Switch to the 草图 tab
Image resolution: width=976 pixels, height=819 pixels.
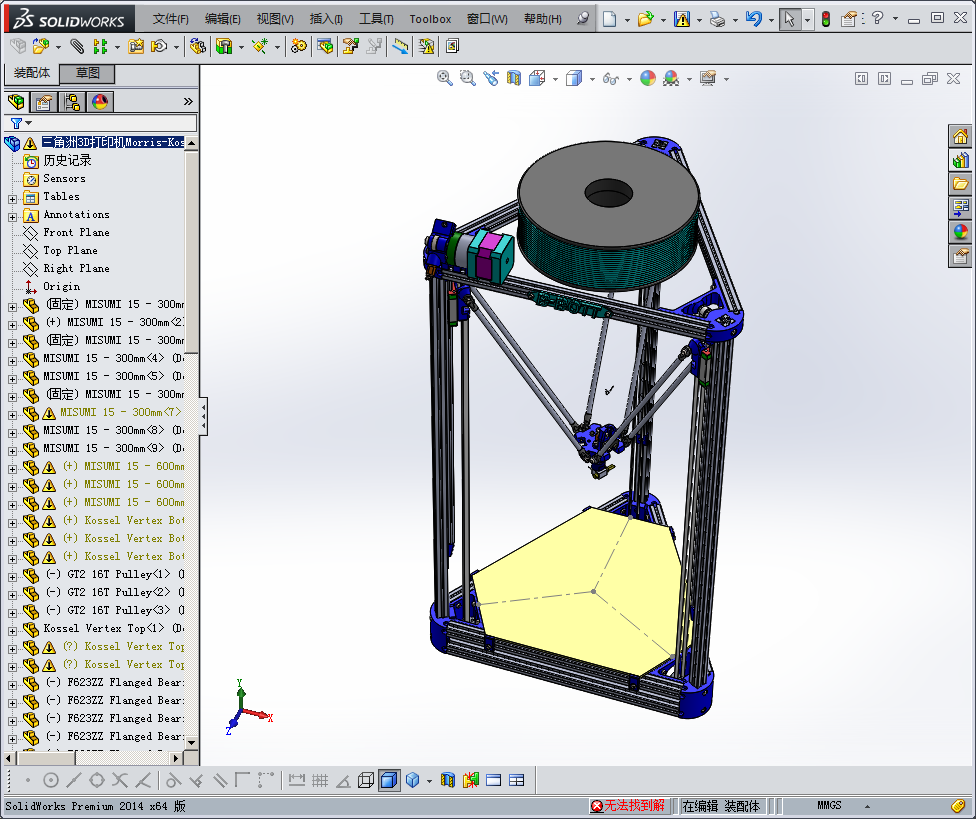pyautogui.click(x=88, y=73)
